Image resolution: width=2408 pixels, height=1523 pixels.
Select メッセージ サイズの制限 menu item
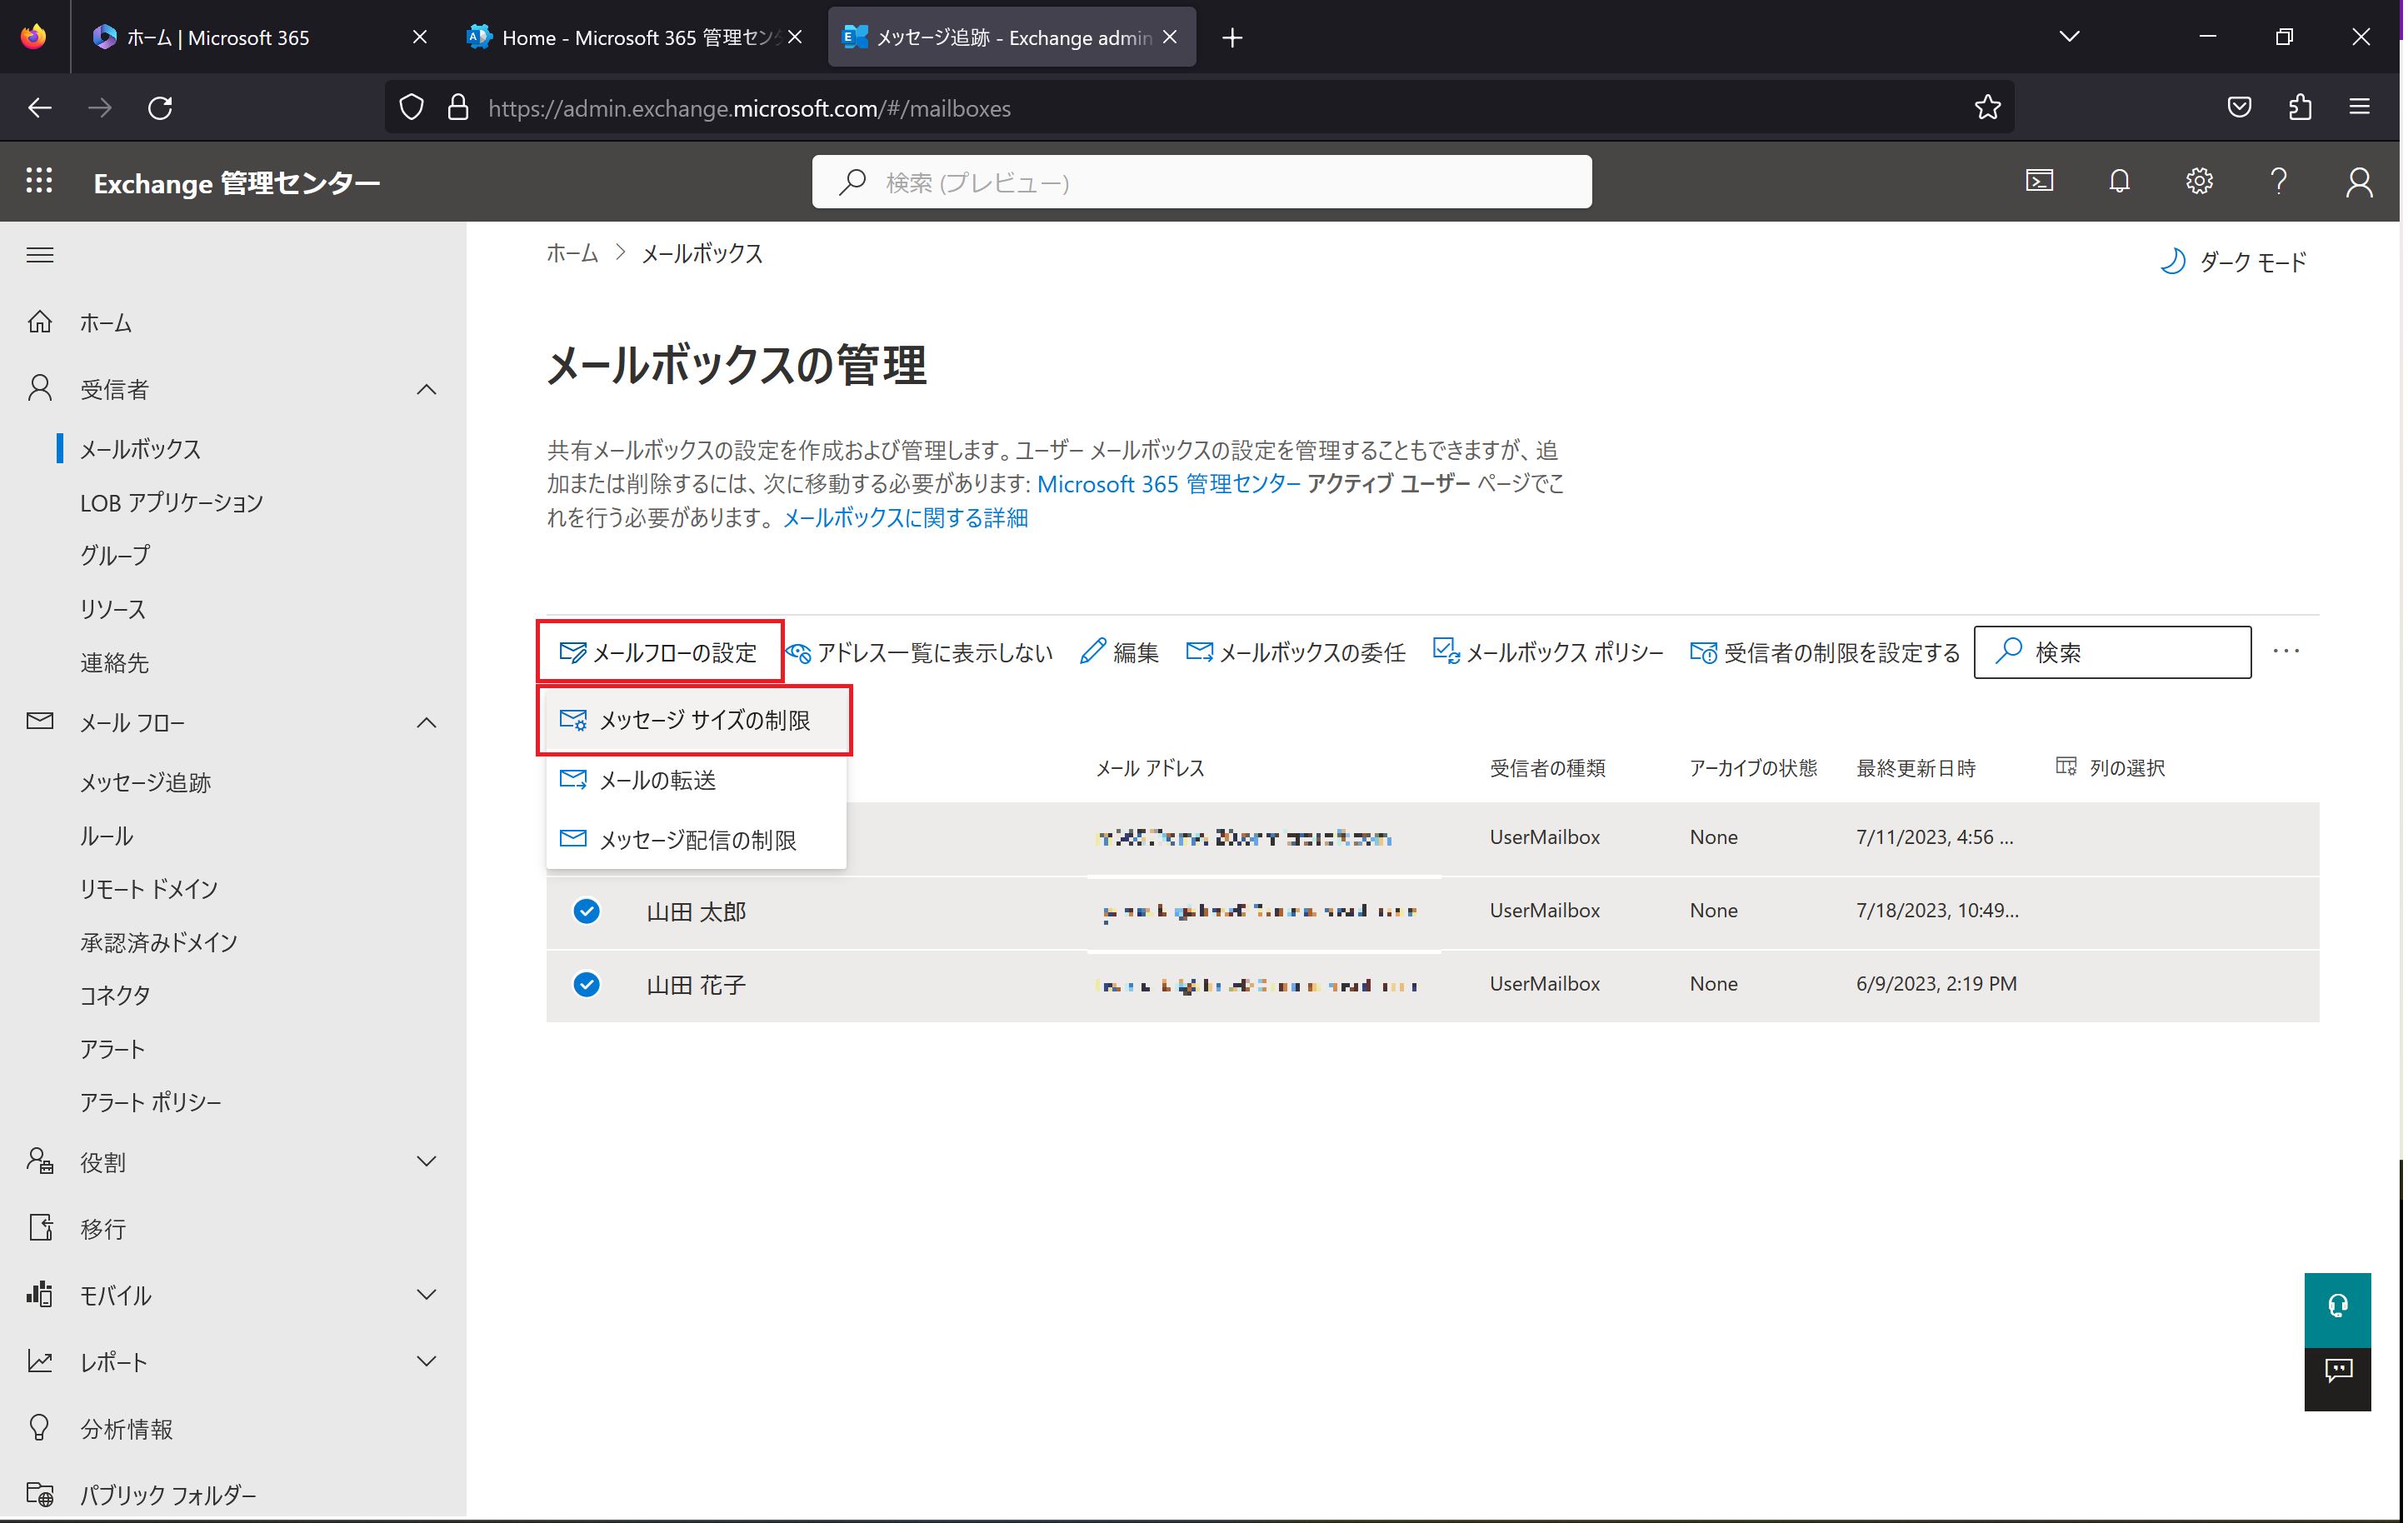pyautogui.click(x=696, y=720)
